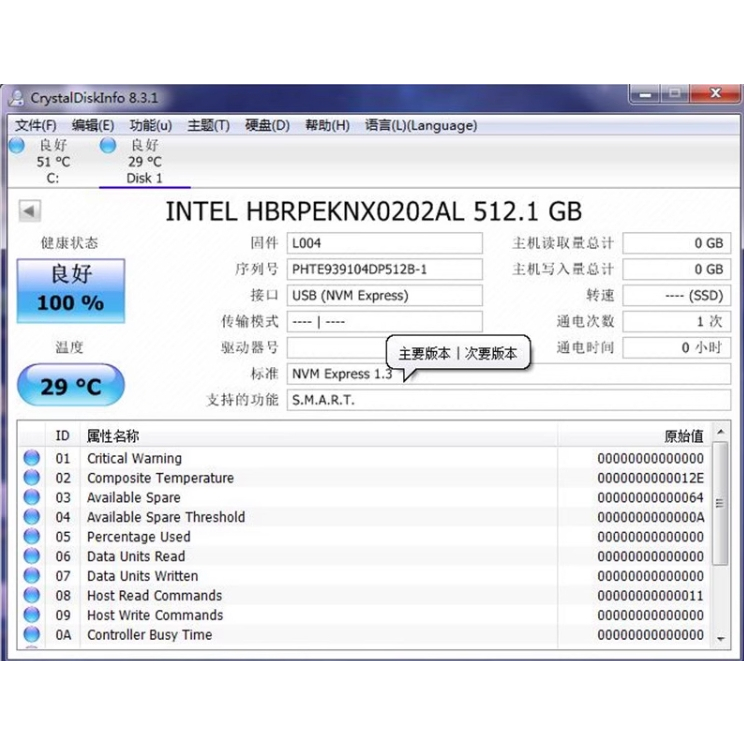This screenshot has height=744, width=744.
Task: Click status circle beside Host Read Commands
Action: 32,596
